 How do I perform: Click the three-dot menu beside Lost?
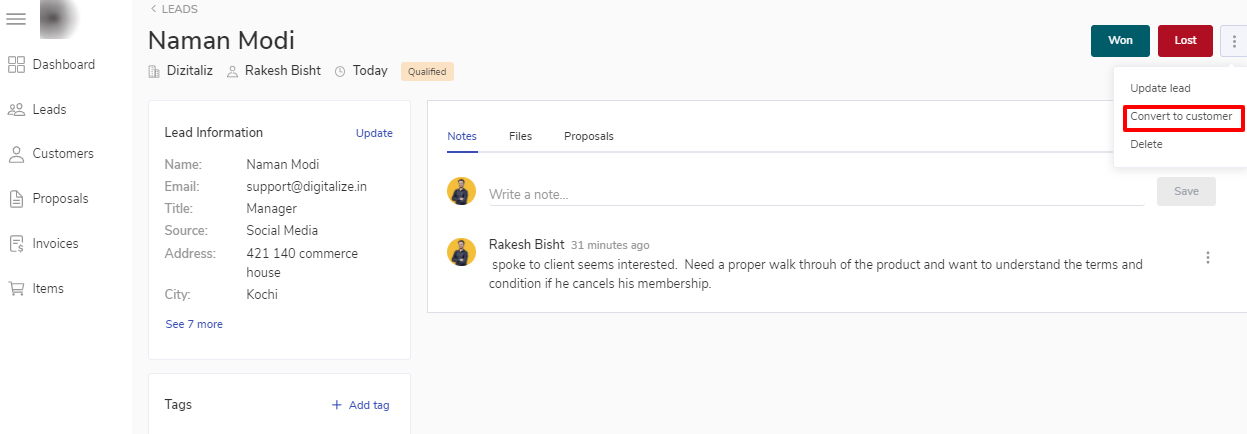click(x=1233, y=41)
